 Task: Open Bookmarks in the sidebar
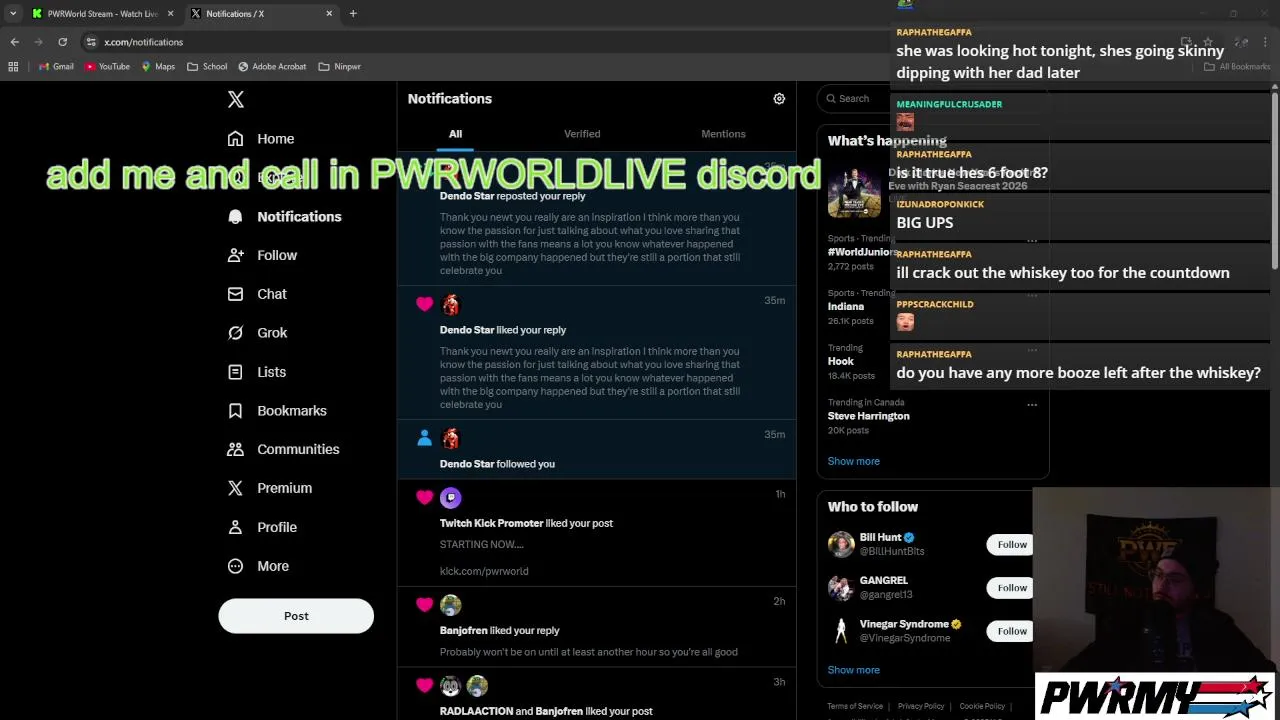(x=277, y=411)
